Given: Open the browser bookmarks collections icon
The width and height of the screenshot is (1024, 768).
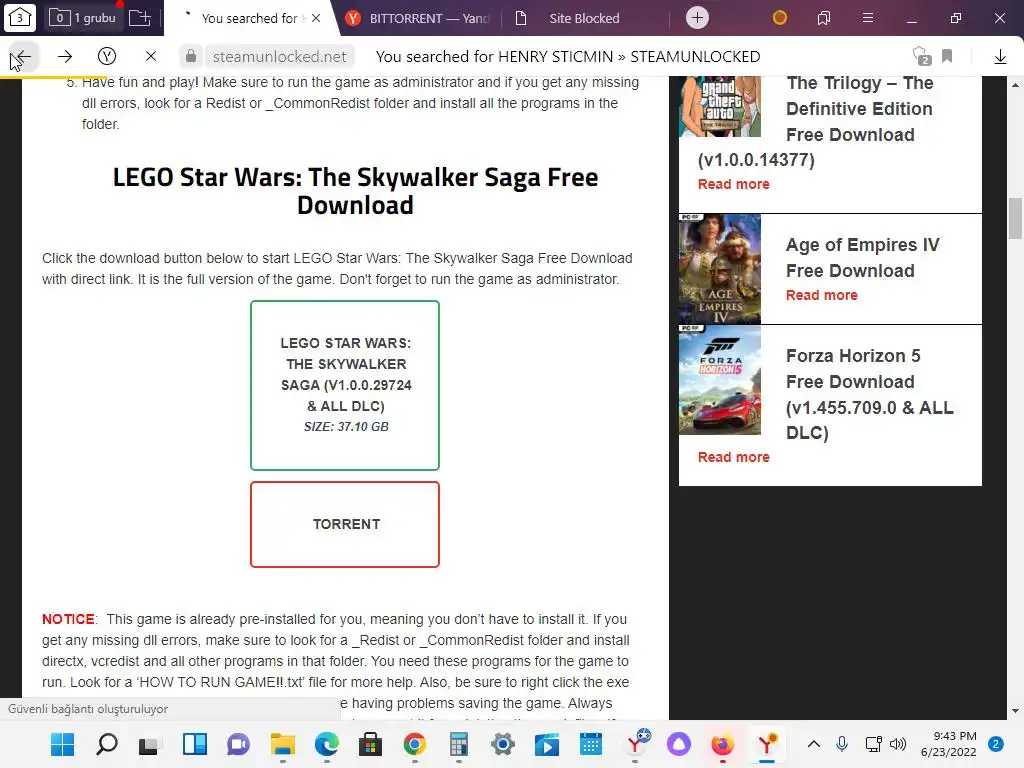Looking at the screenshot, I should tap(824, 18).
